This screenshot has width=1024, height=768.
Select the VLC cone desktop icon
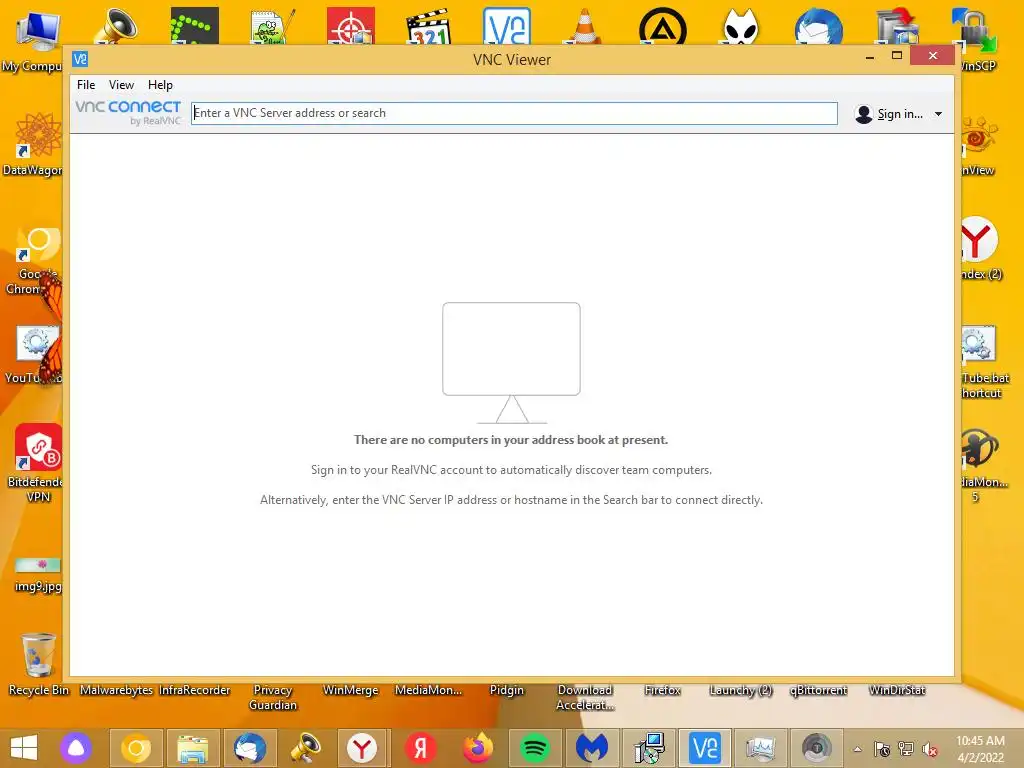(x=584, y=26)
